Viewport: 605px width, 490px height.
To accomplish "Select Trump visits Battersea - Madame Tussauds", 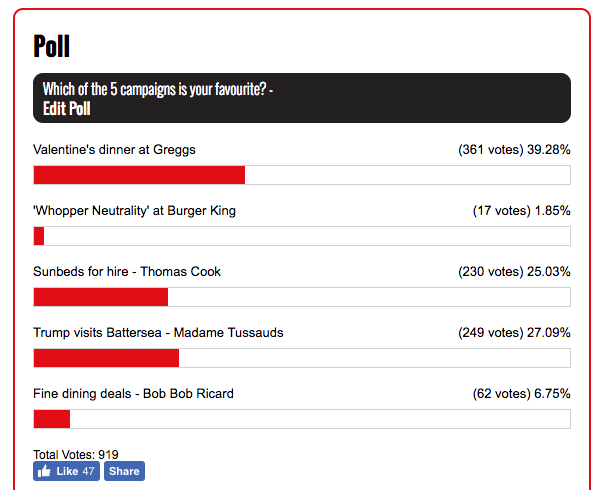I will point(158,333).
